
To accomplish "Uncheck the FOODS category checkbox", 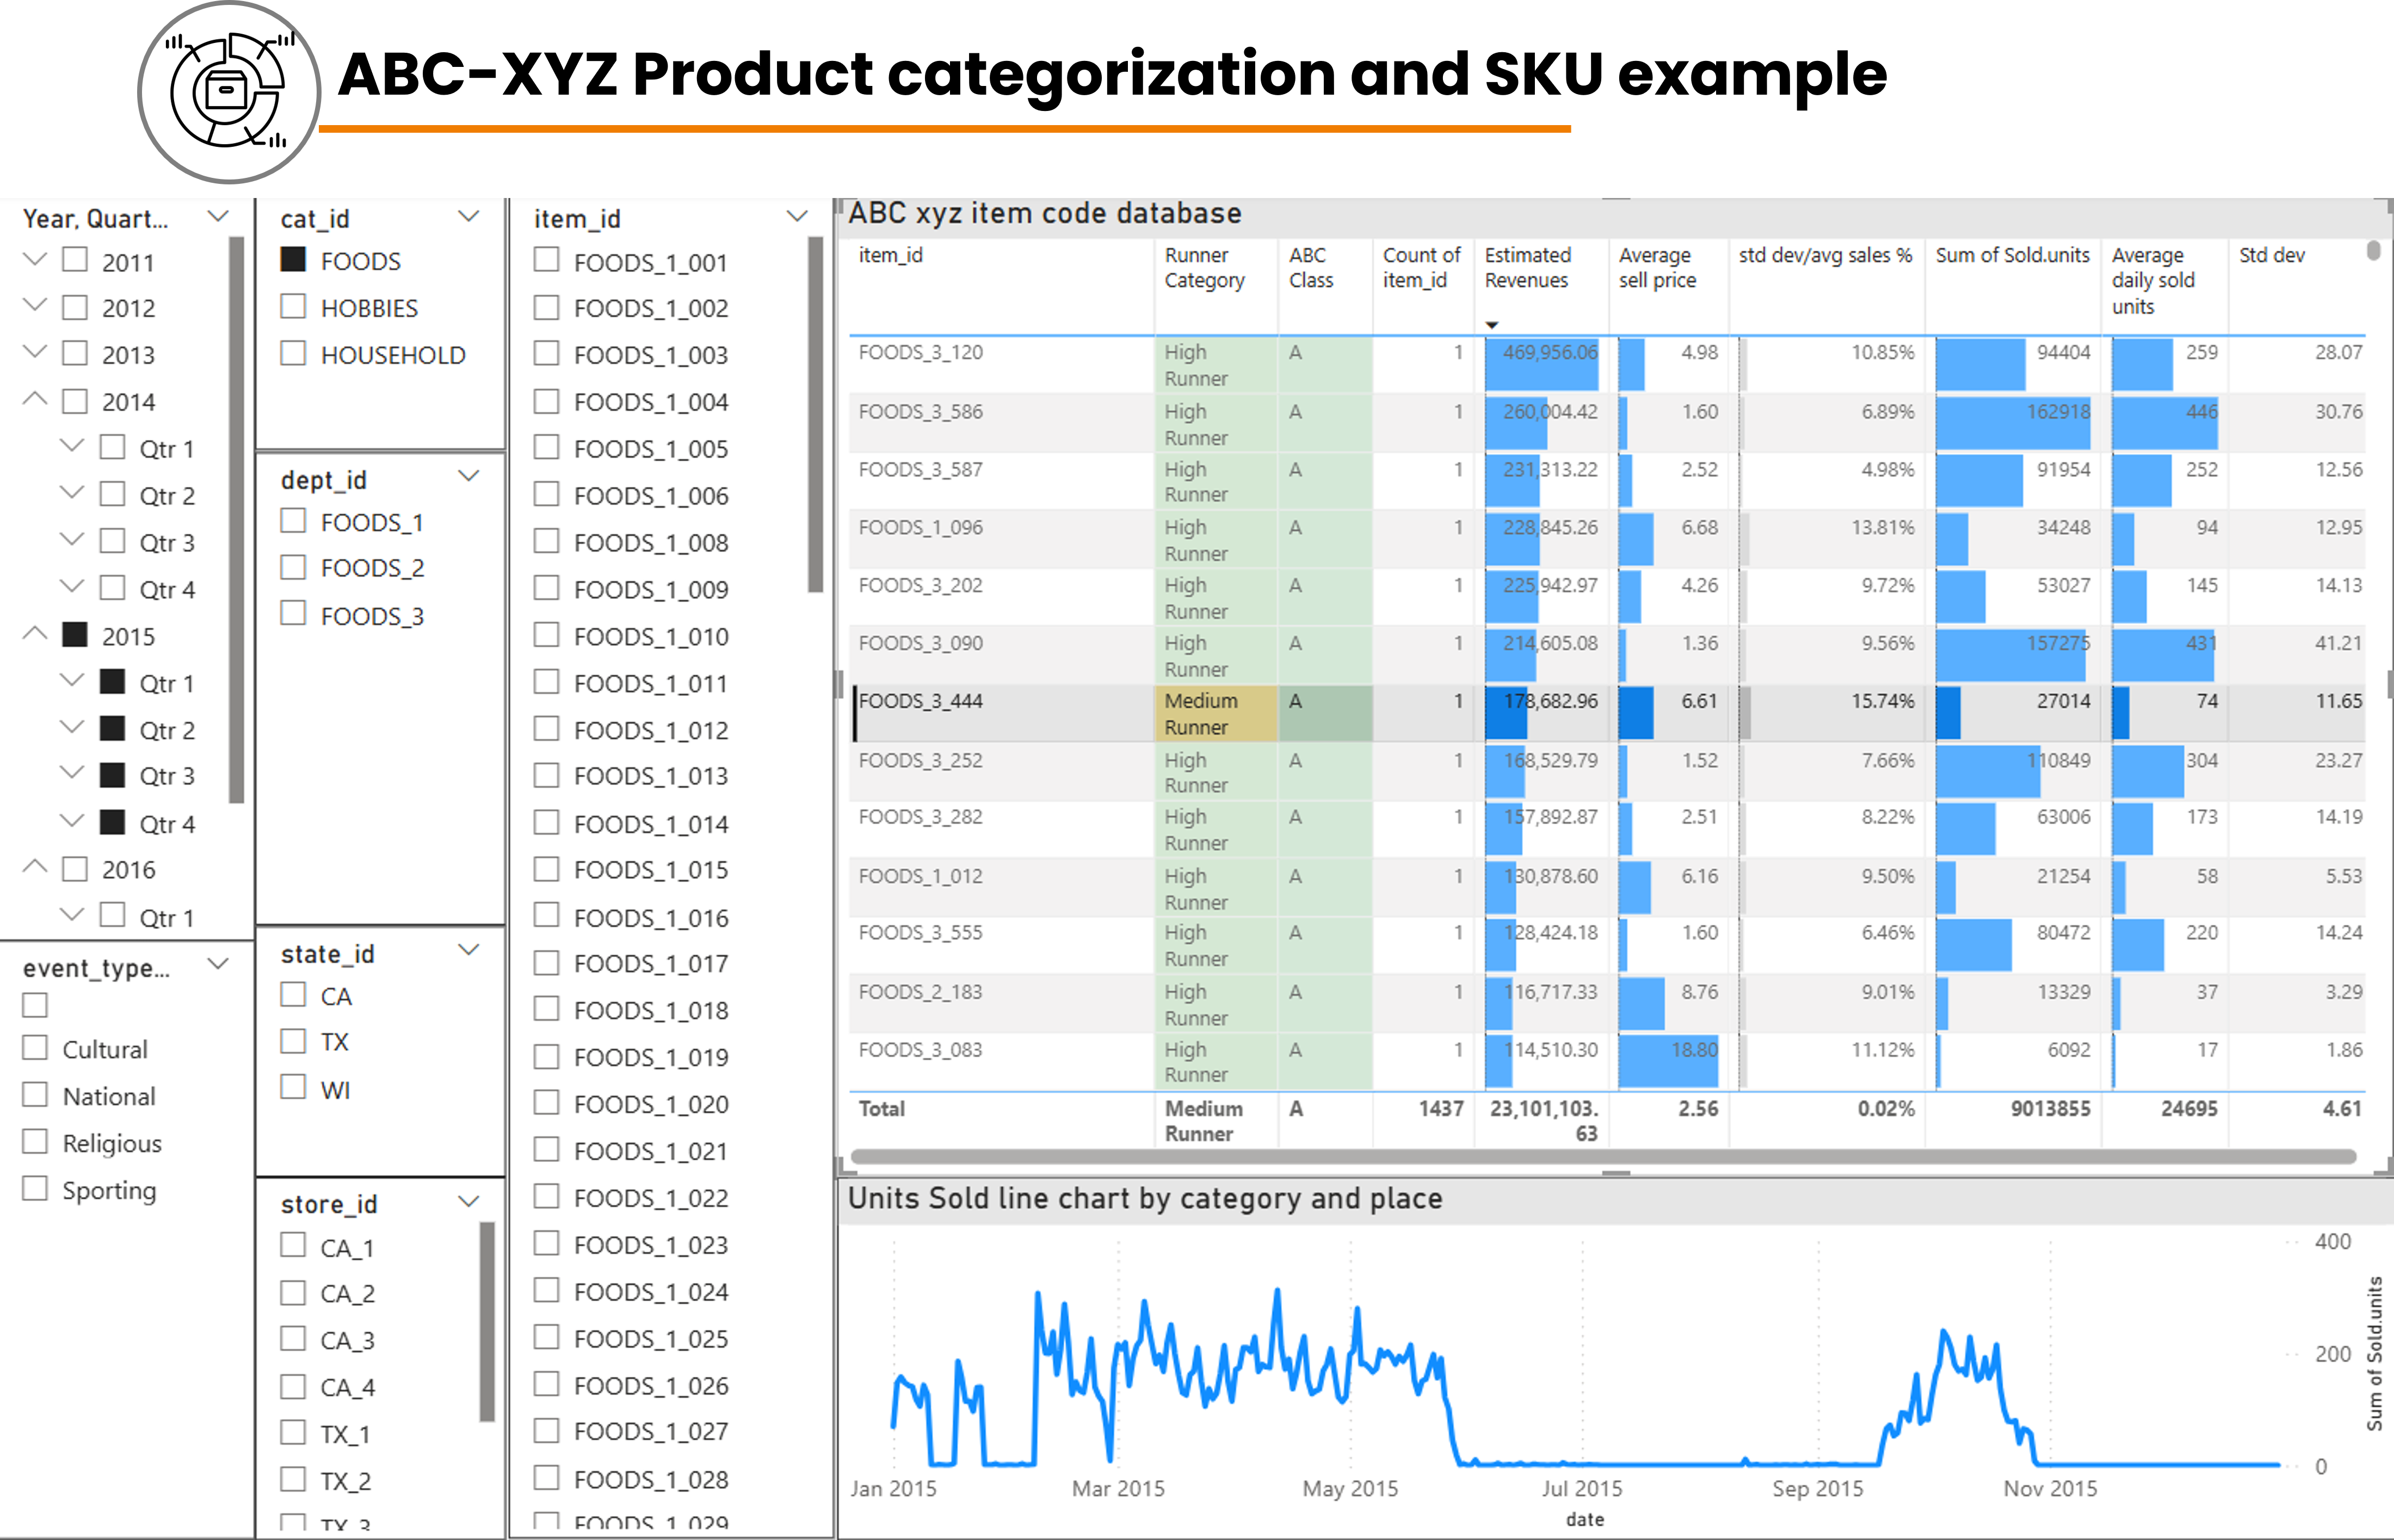I will point(293,260).
